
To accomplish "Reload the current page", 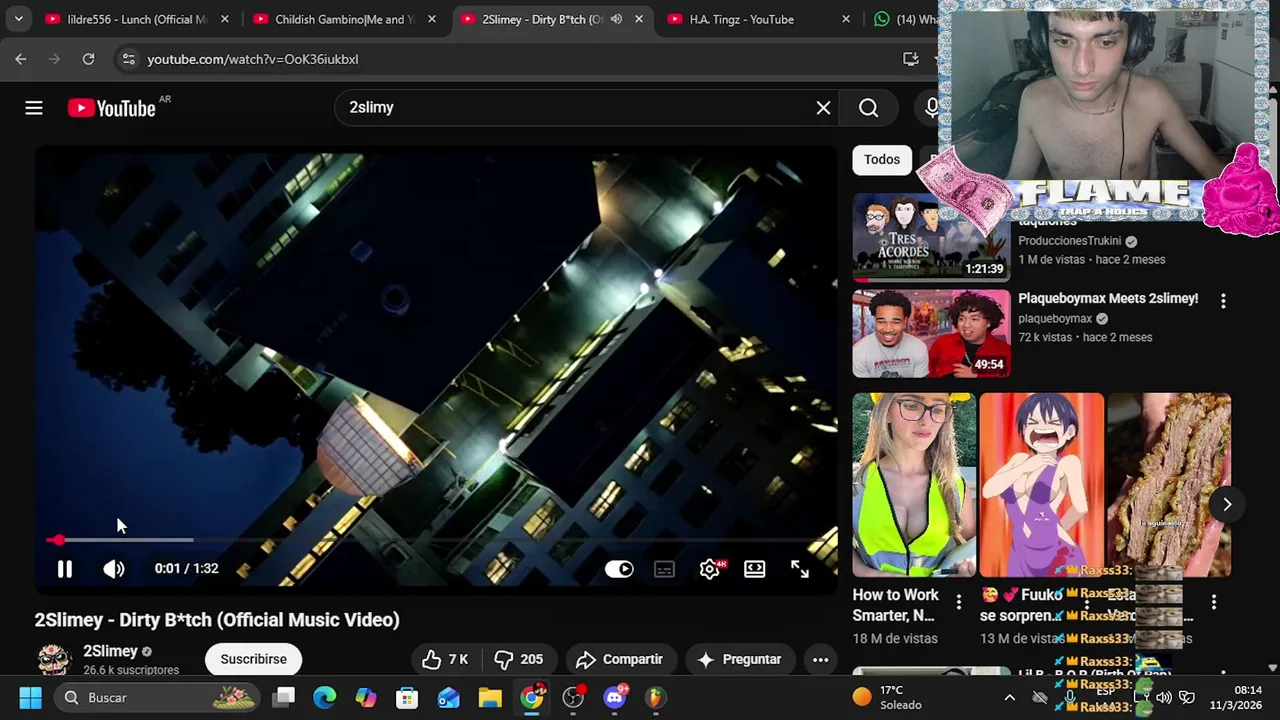I will point(88,59).
